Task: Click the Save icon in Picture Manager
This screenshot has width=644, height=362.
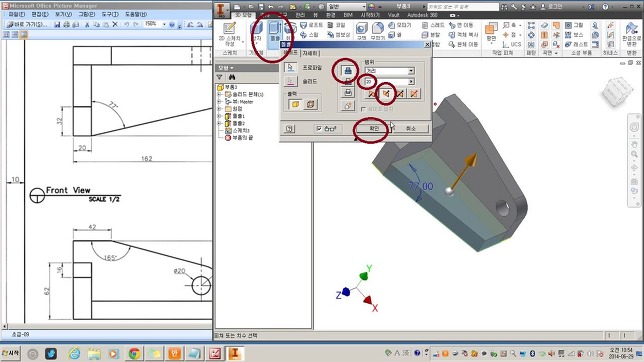Action: click(x=57, y=25)
